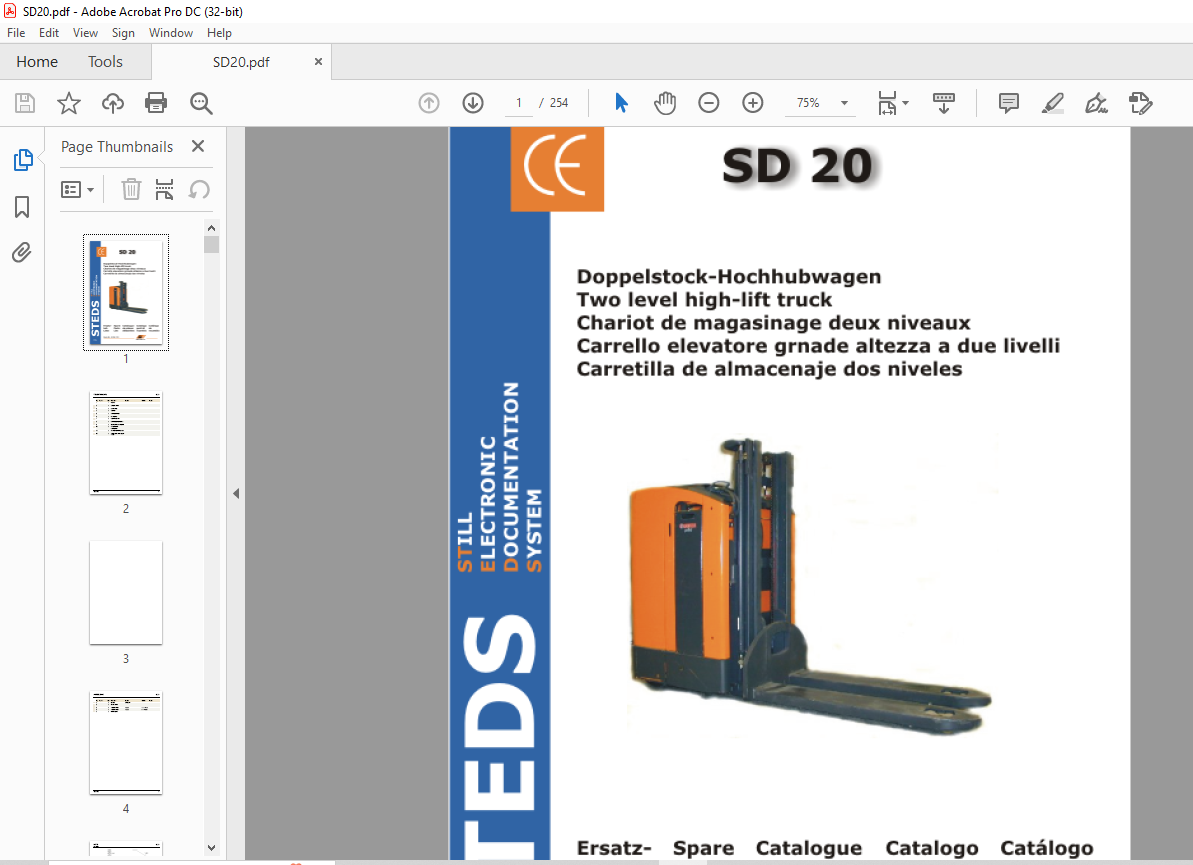Click the Stamp tool icon
This screenshot has height=865, width=1193.
(1141, 103)
